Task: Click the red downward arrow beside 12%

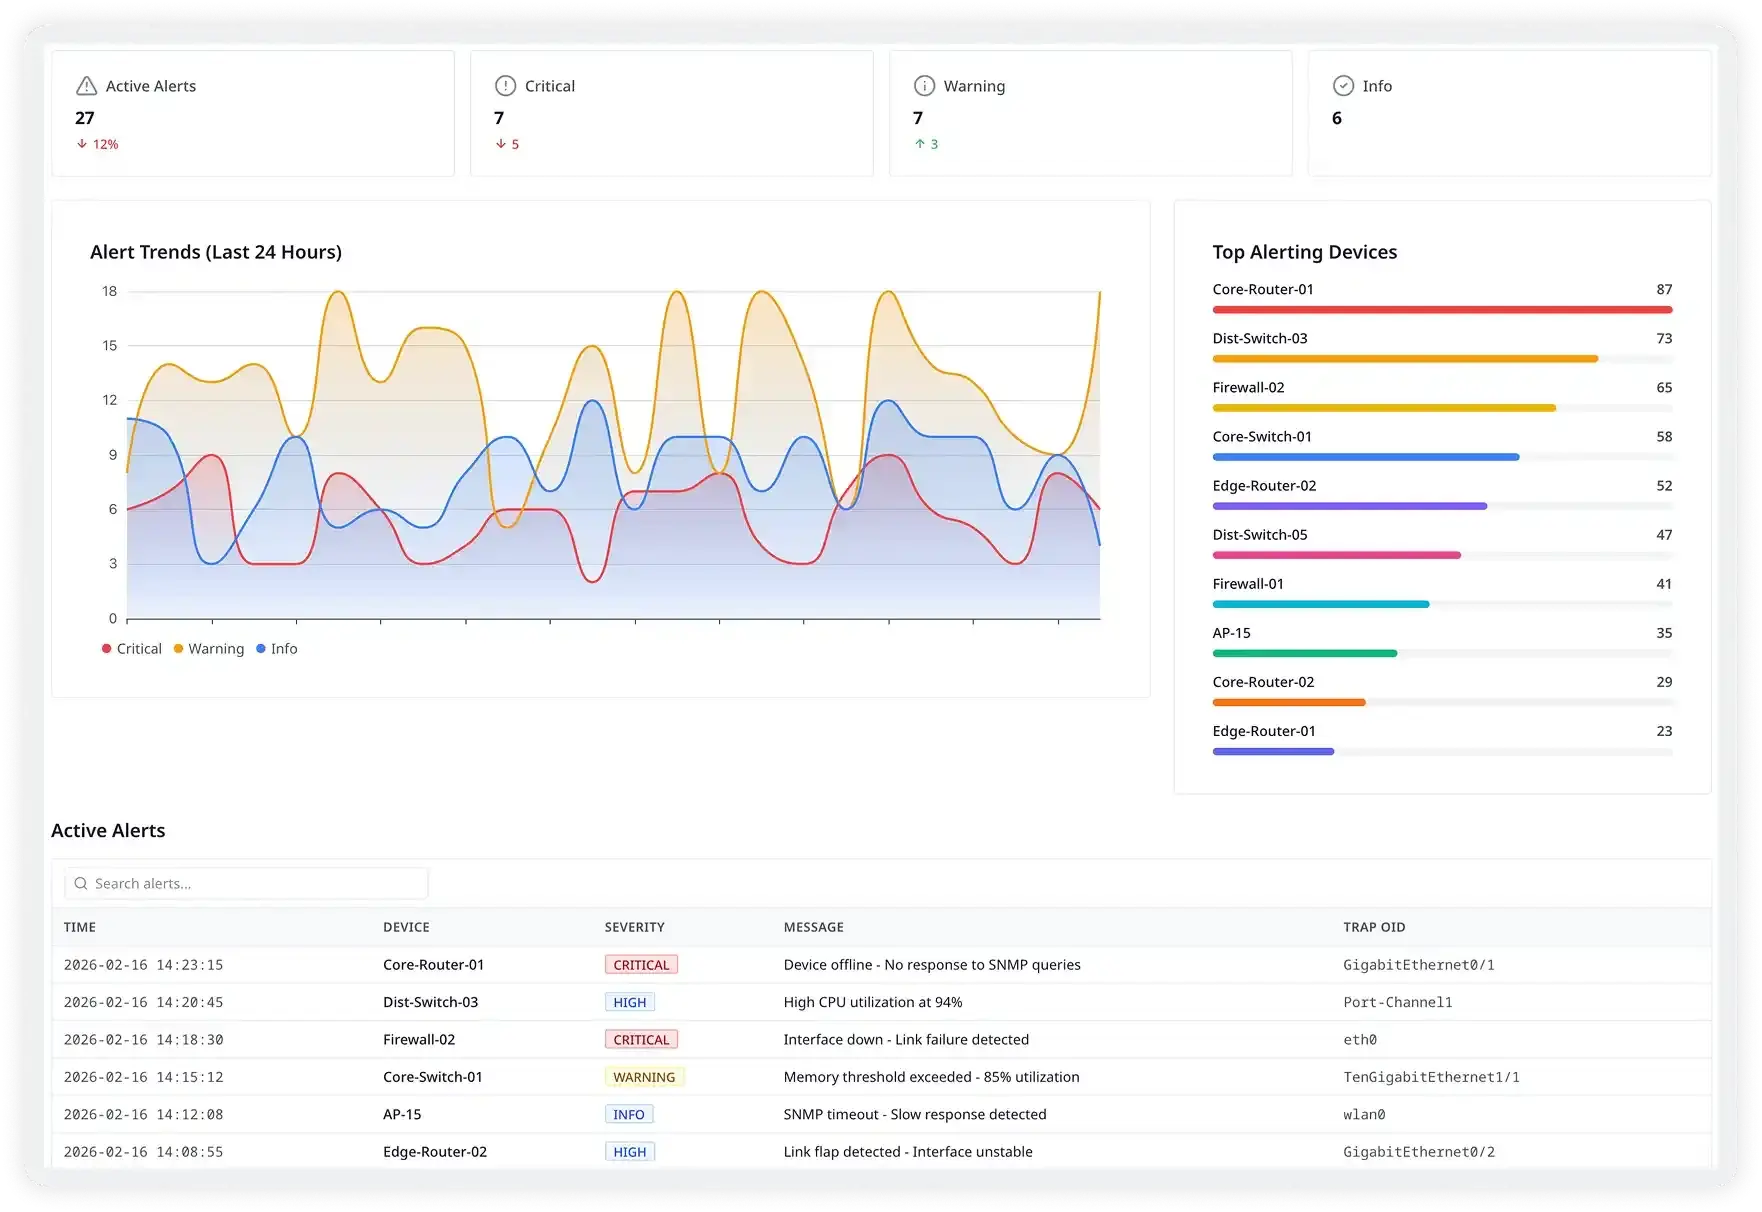Action: click(81, 144)
